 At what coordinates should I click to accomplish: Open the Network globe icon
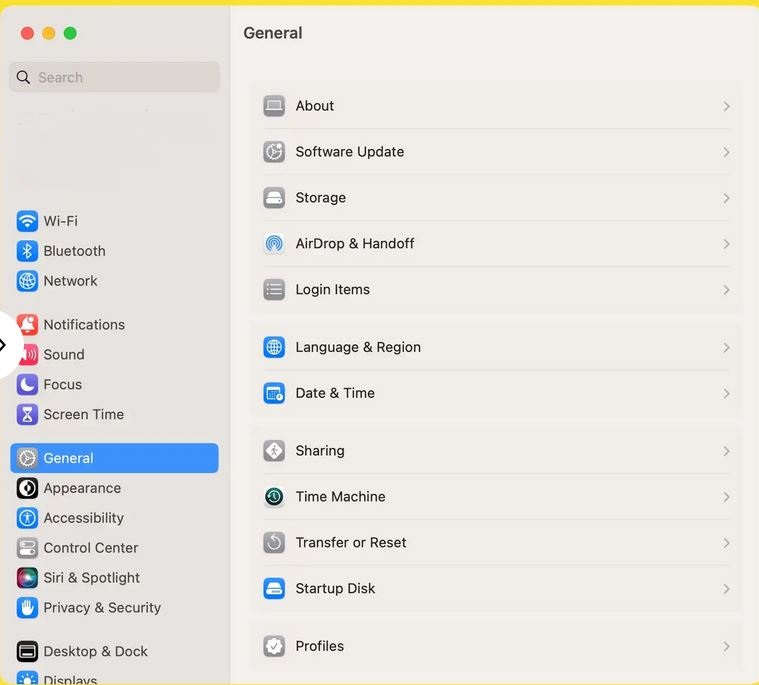coord(27,281)
